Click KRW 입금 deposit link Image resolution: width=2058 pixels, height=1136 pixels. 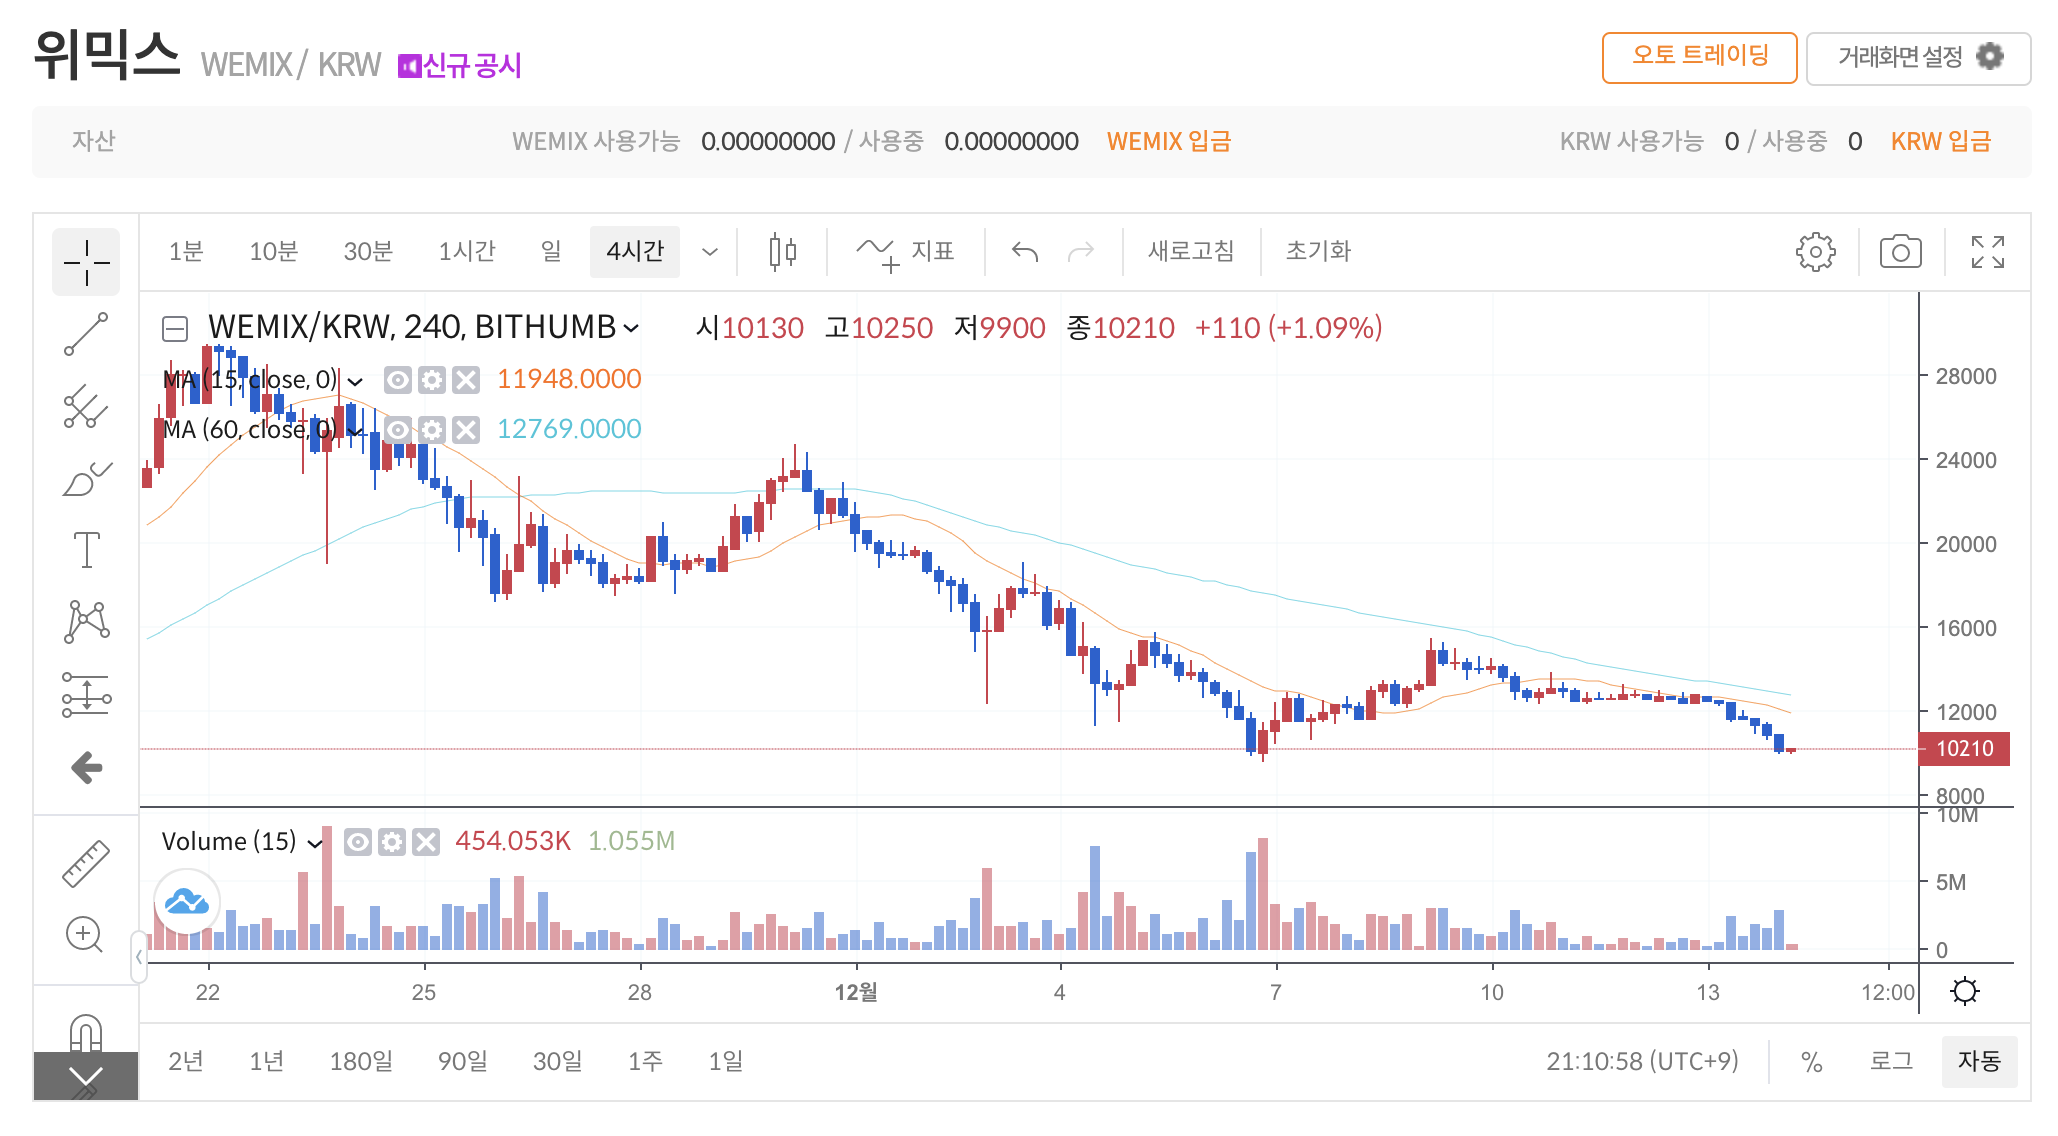point(1940,141)
